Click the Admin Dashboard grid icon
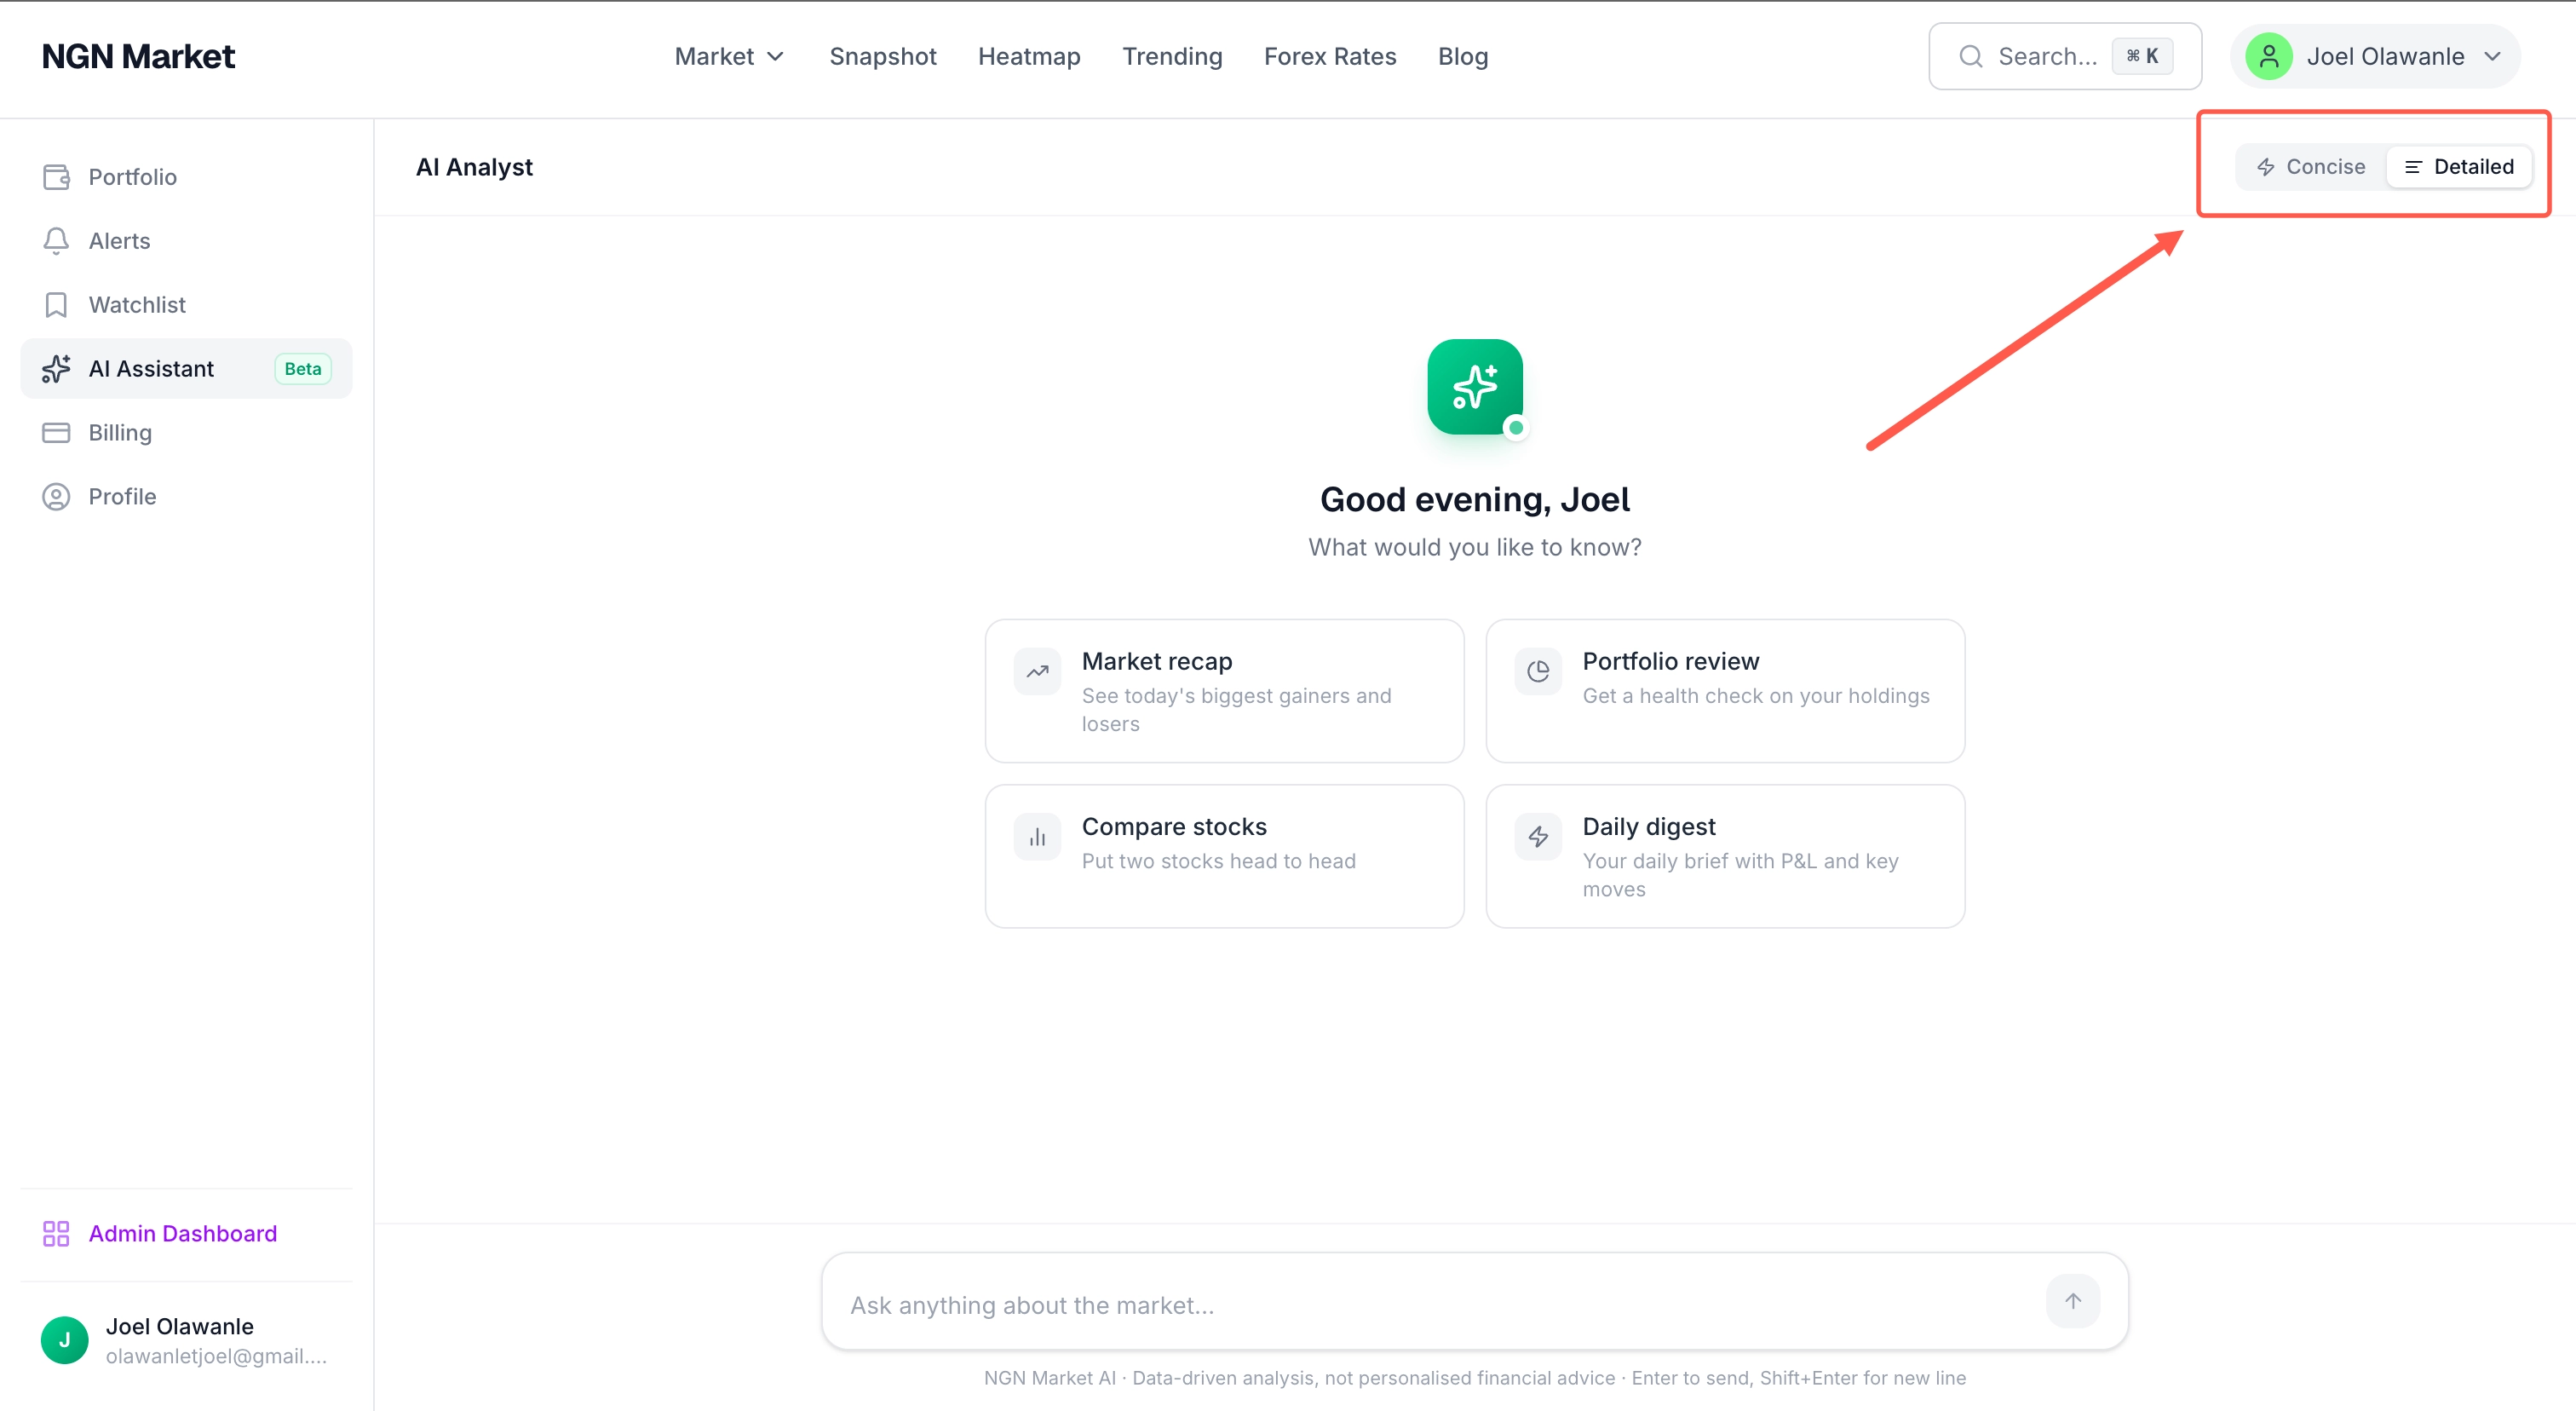 point(55,1233)
